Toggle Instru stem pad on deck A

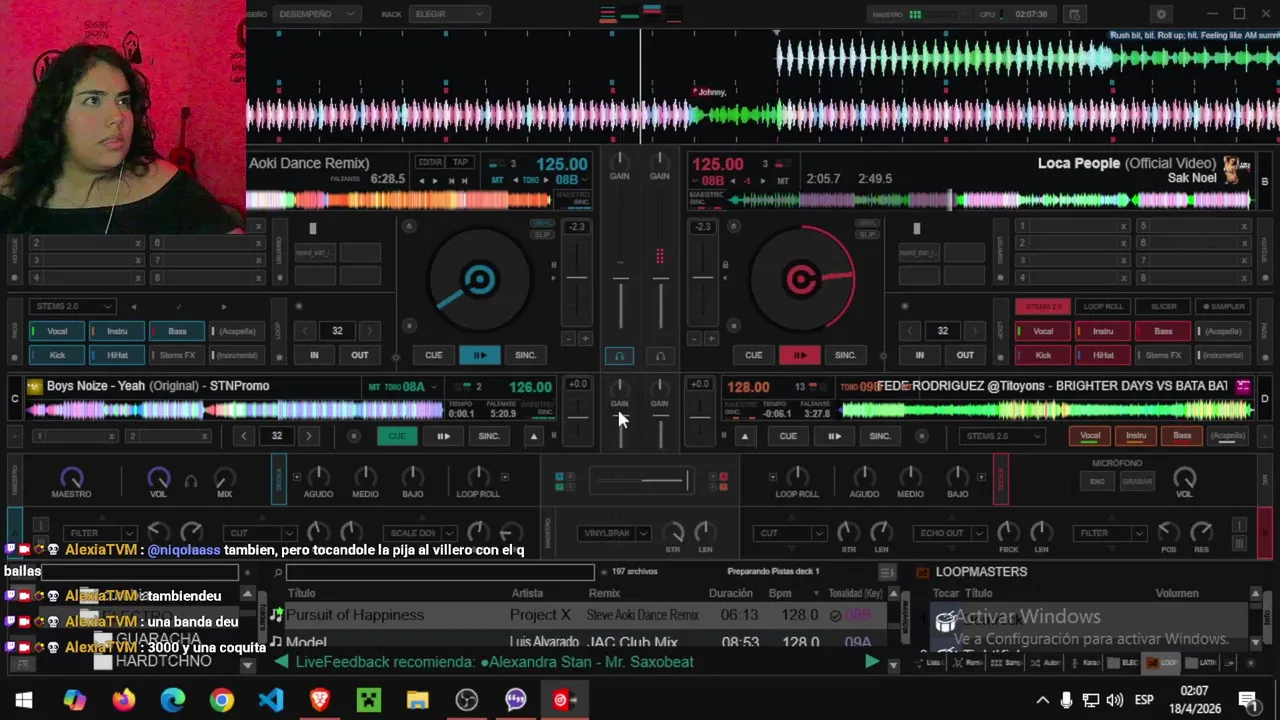click(x=117, y=331)
